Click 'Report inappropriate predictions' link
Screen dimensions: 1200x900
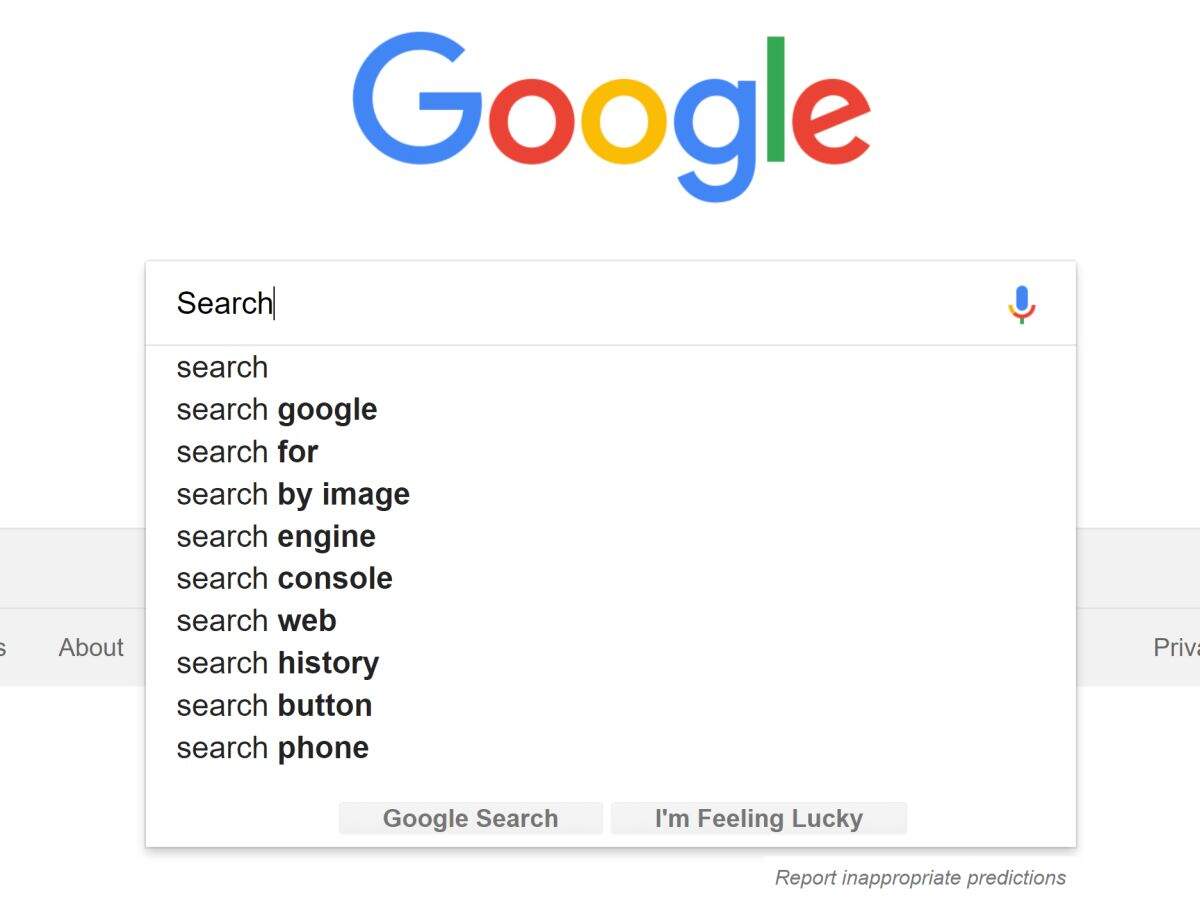click(x=921, y=877)
